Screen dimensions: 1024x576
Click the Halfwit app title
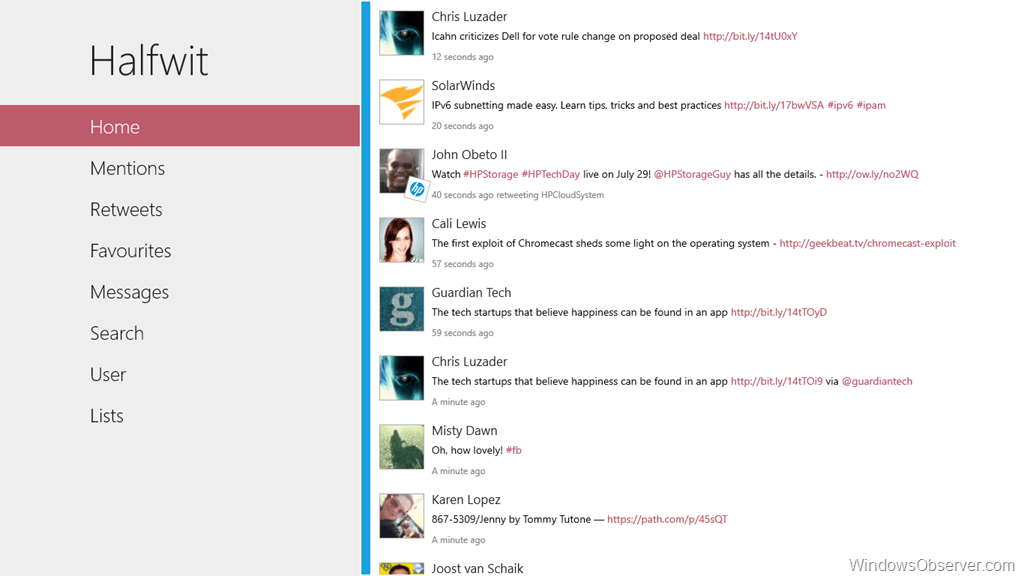pyautogui.click(x=149, y=61)
